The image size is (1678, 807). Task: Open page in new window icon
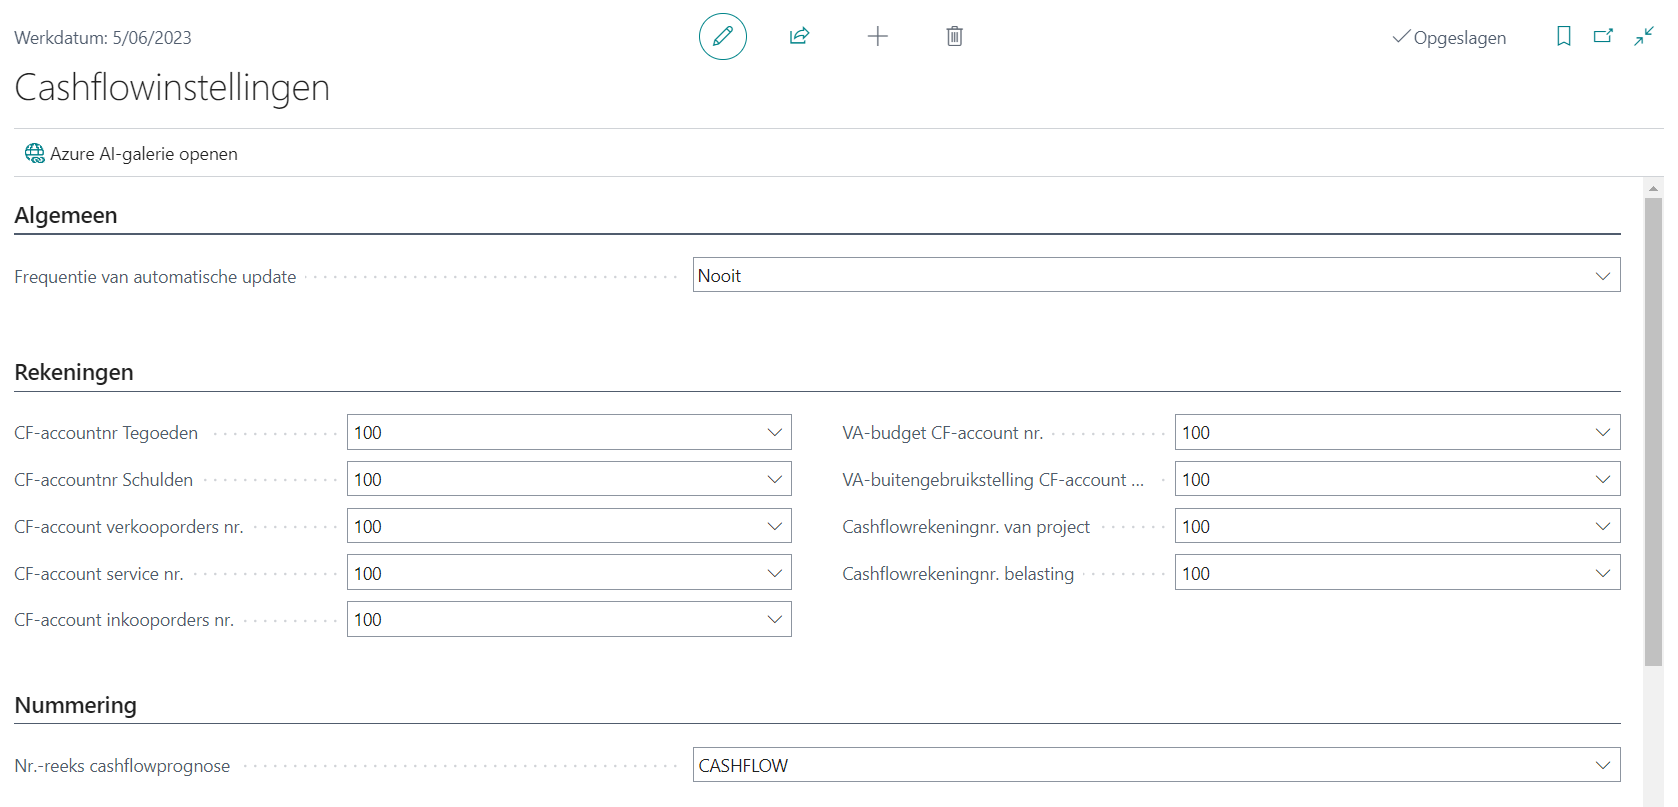pyautogui.click(x=1603, y=37)
